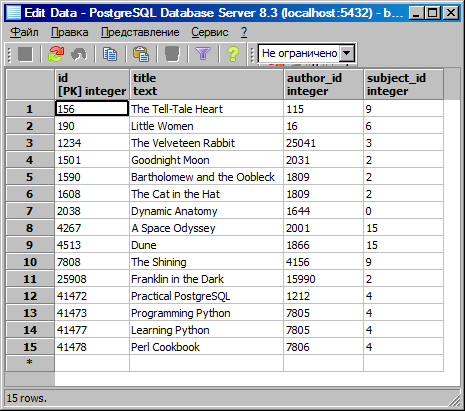Select the cell 'Programming Python'
The height and width of the screenshot is (411, 465).
tap(207, 313)
